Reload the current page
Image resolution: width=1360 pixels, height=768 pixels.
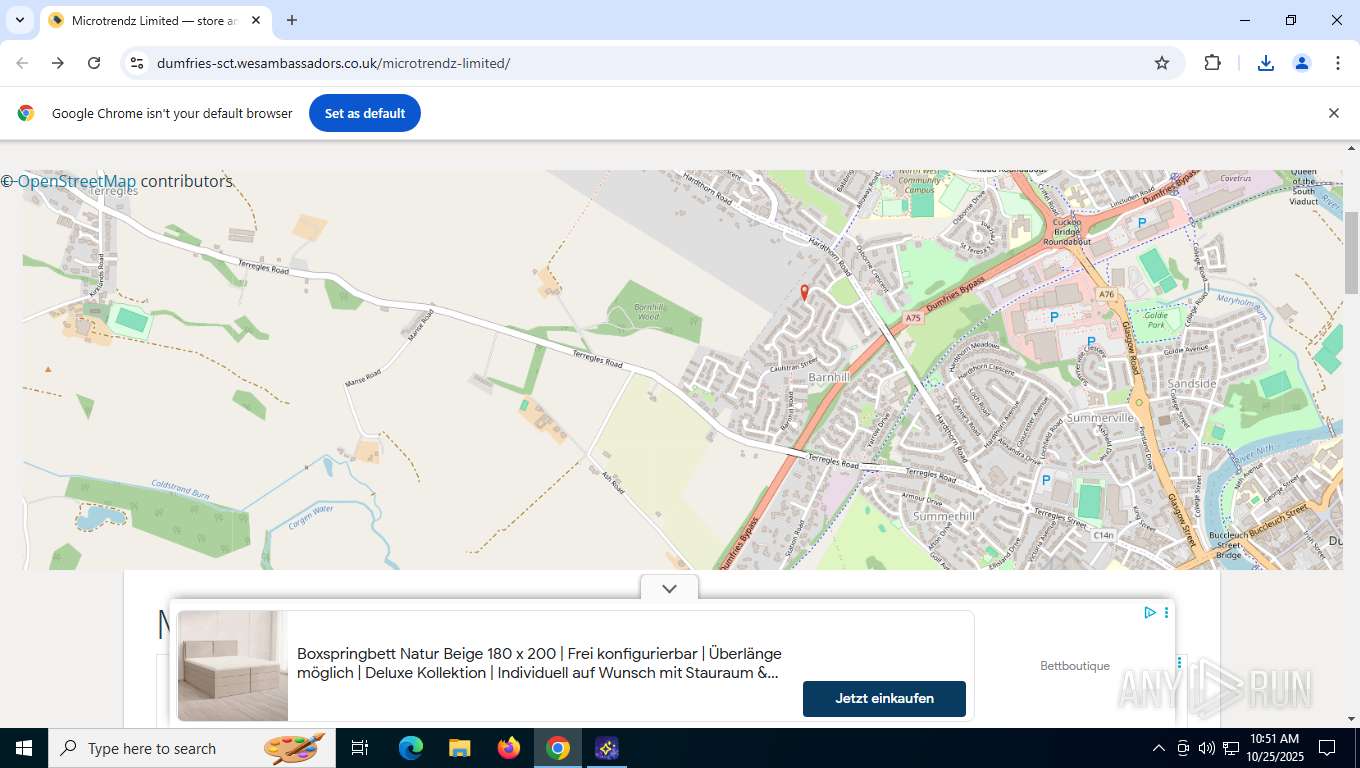click(x=94, y=63)
